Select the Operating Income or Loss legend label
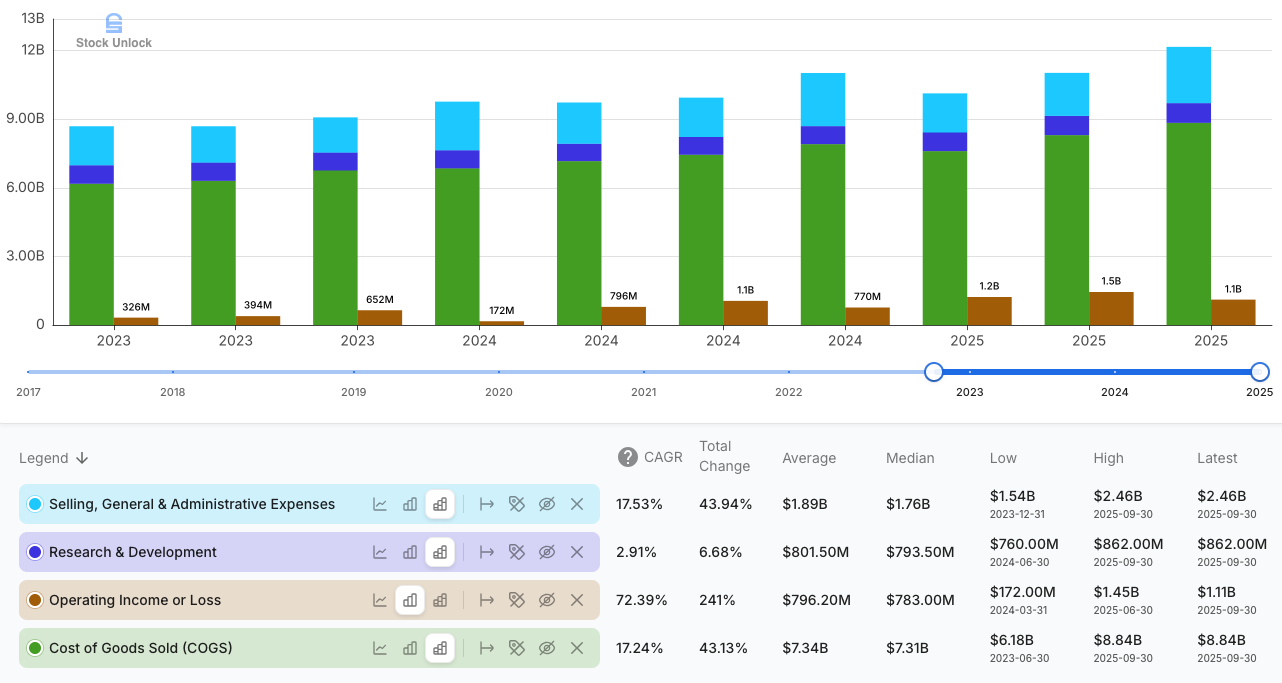The width and height of the screenshot is (1282, 683). pos(135,600)
